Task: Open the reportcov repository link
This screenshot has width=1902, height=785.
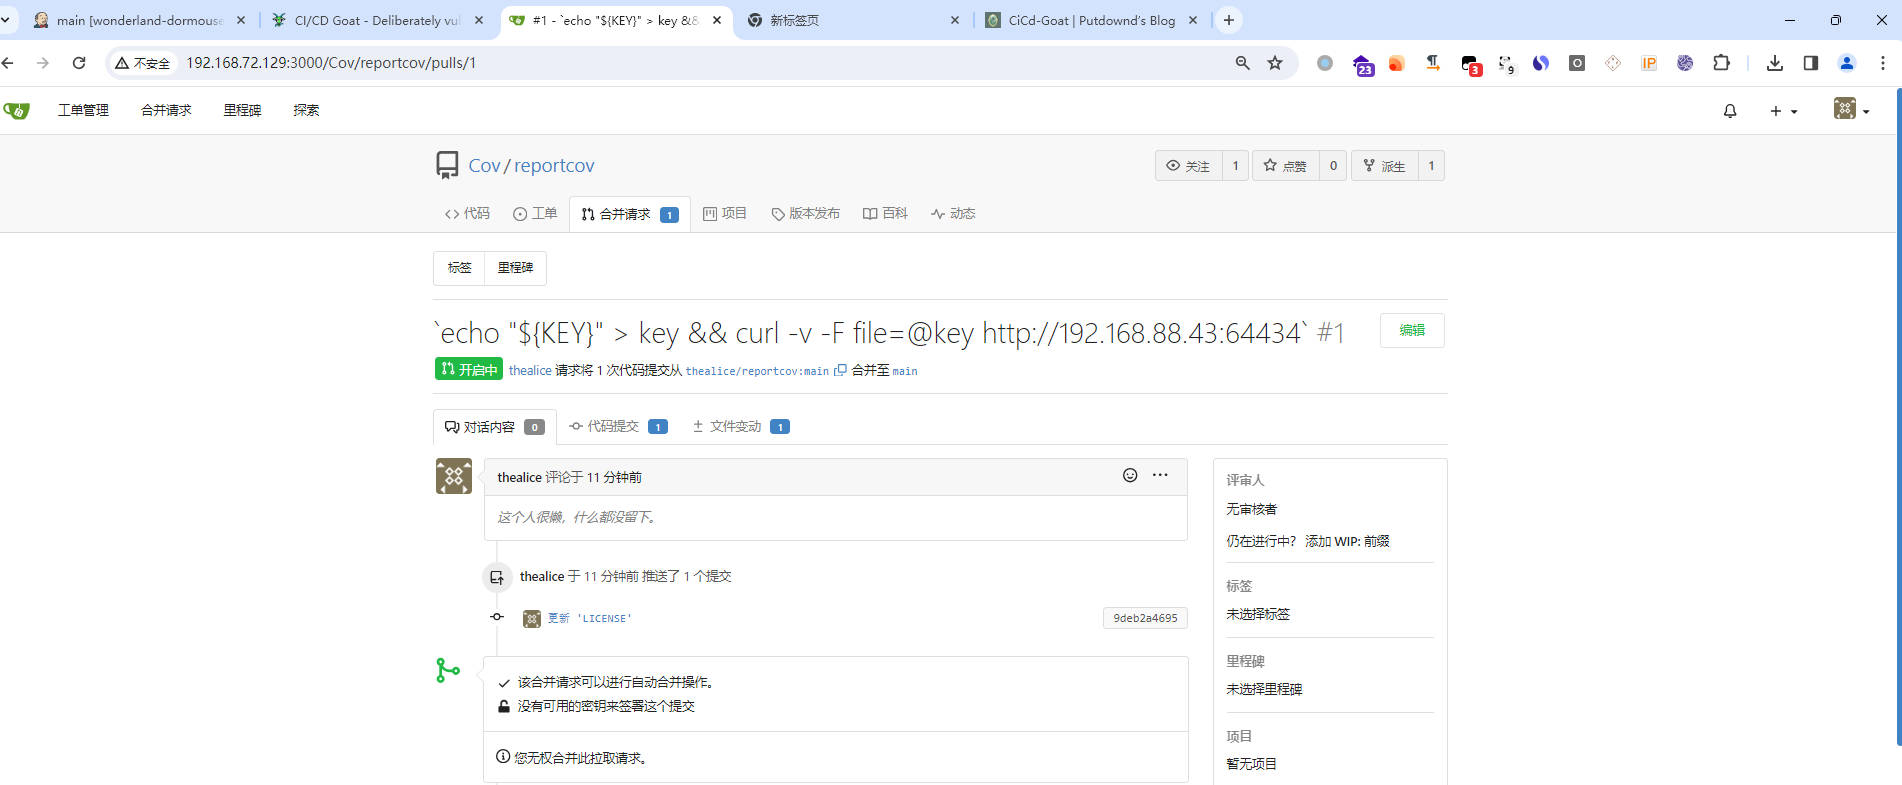Action: point(554,166)
